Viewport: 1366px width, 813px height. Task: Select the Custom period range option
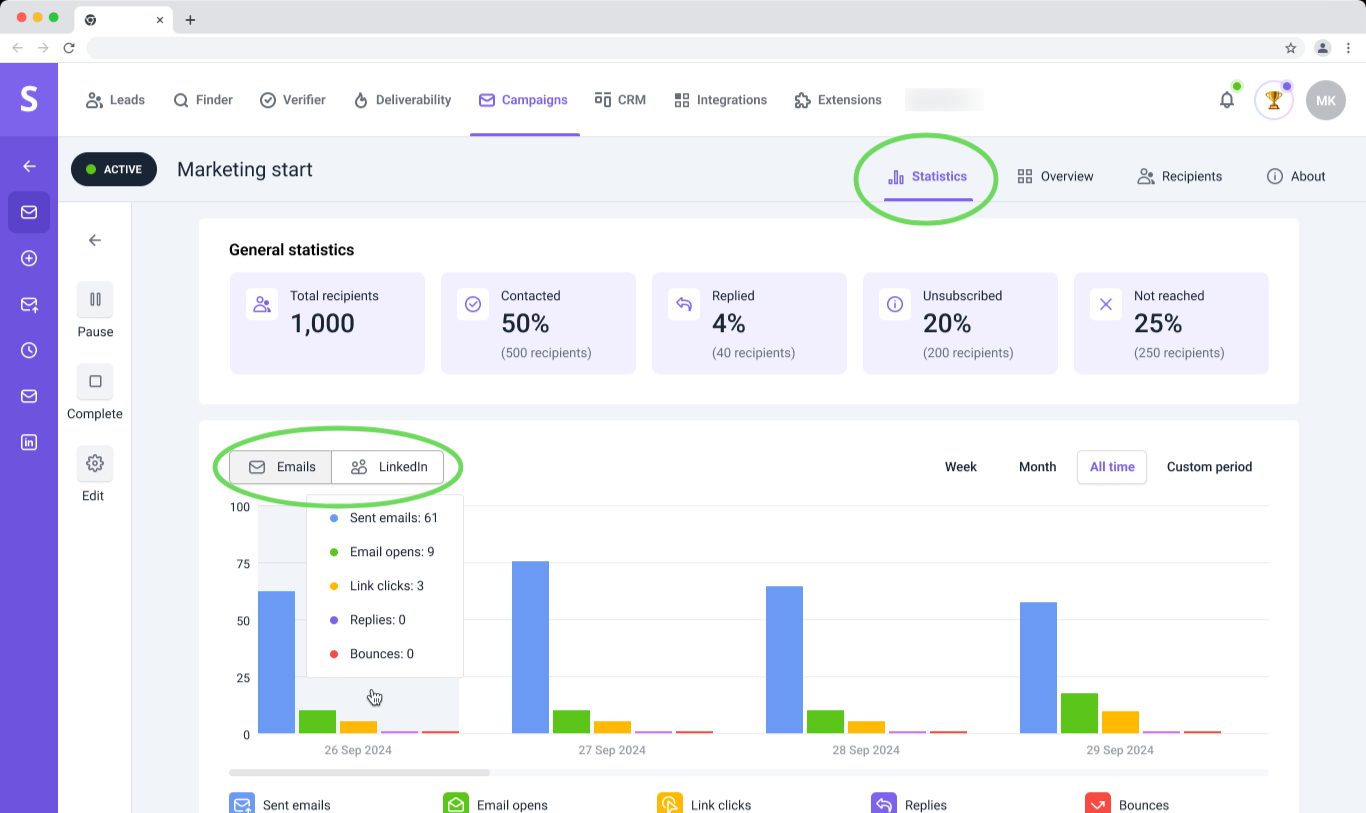[1209, 467]
